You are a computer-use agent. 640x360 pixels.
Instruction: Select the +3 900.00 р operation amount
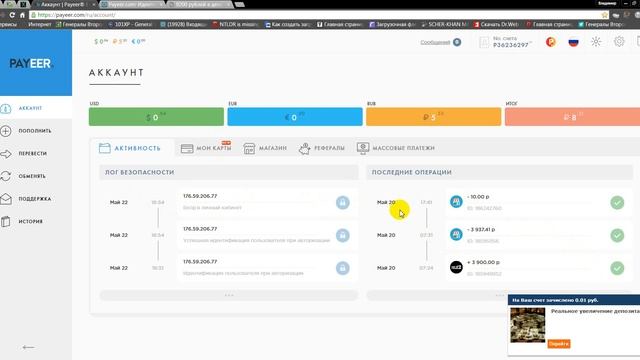pos(483,262)
